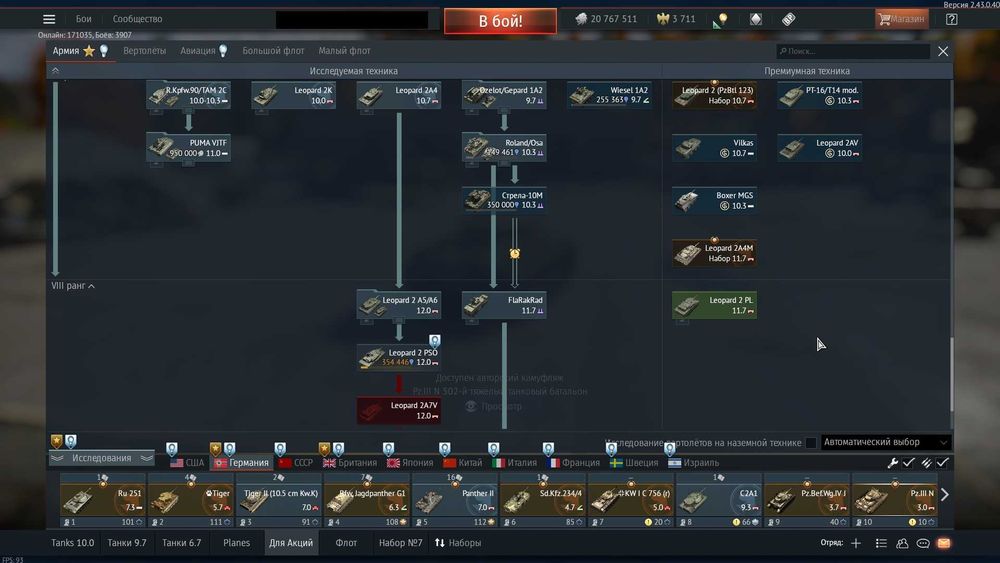Select the Флот preset
This screenshot has height=563, width=1000.
pyautogui.click(x=346, y=543)
